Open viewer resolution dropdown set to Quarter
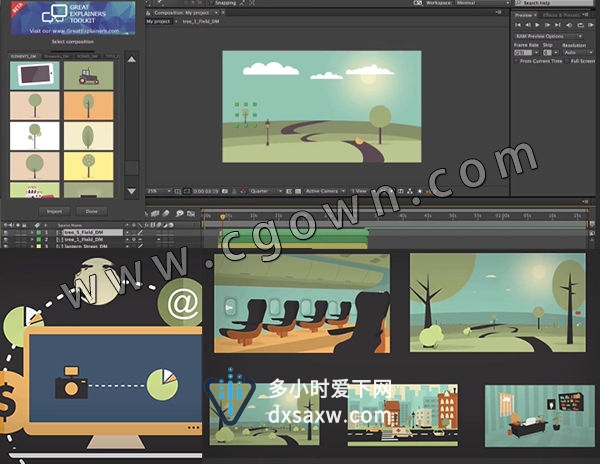600x464 pixels. point(266,191)
